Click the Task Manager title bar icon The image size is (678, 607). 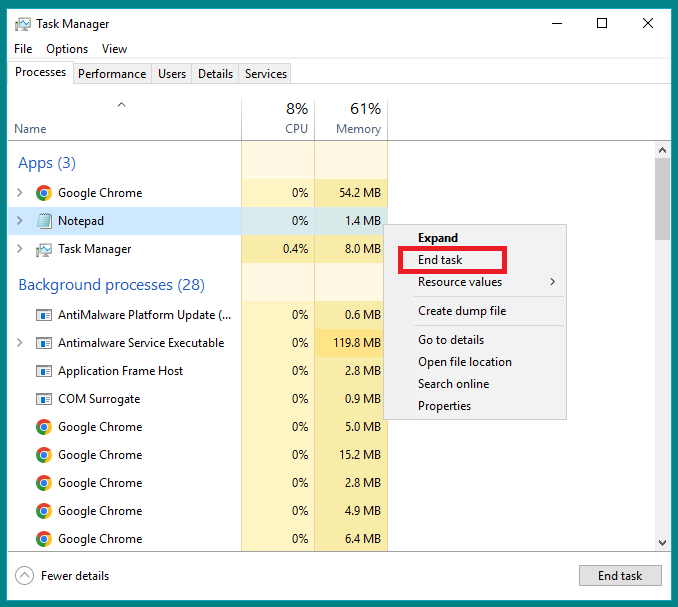pos(22,24)
